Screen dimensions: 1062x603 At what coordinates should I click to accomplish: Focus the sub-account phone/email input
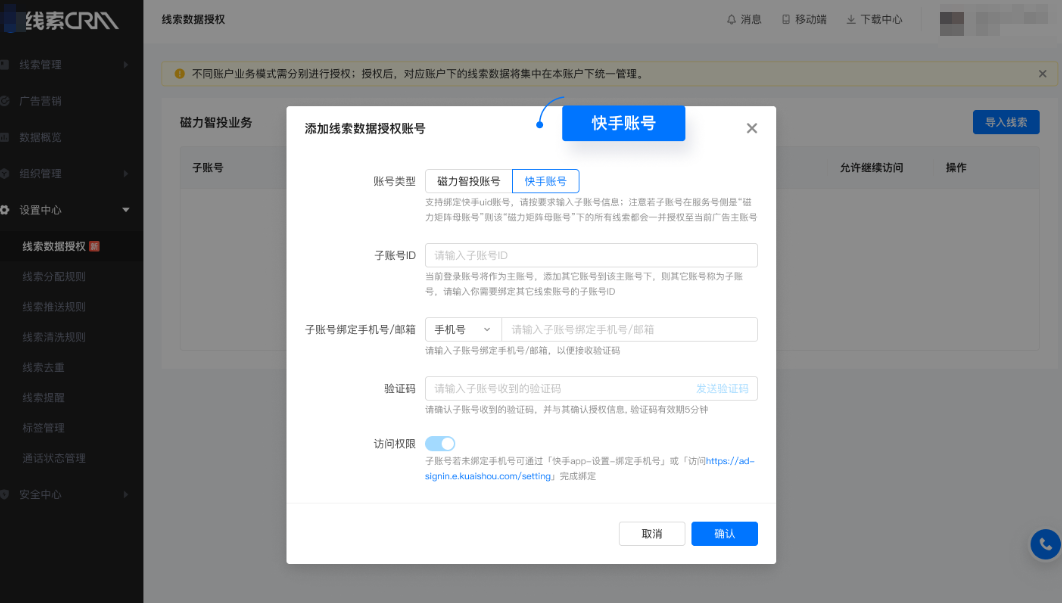point(629,329)
